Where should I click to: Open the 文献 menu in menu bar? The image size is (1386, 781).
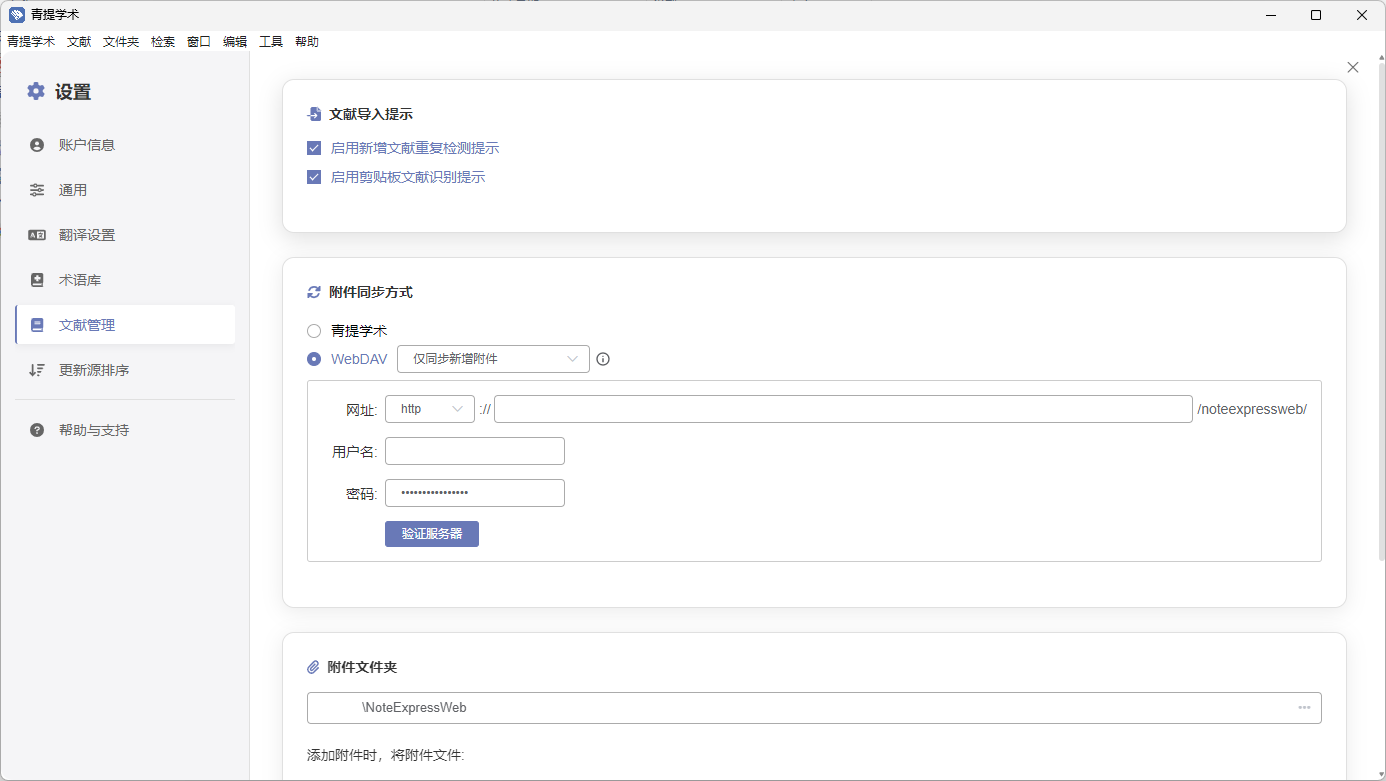pyautogui.click(x=79, y=42)
